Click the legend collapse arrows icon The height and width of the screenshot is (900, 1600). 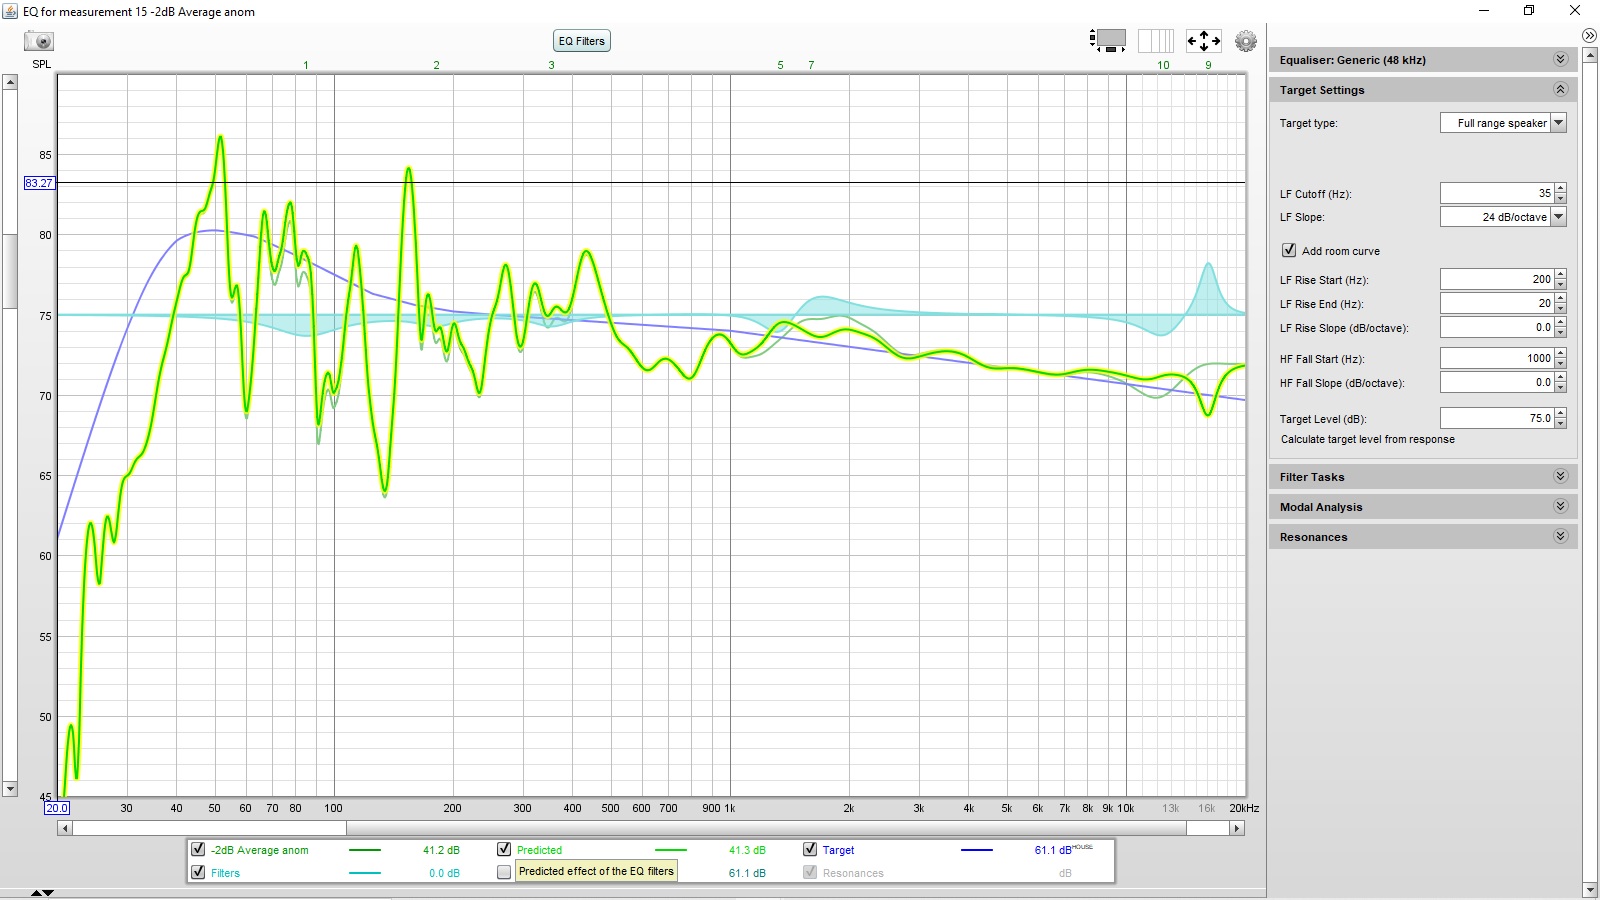(42, 892)
